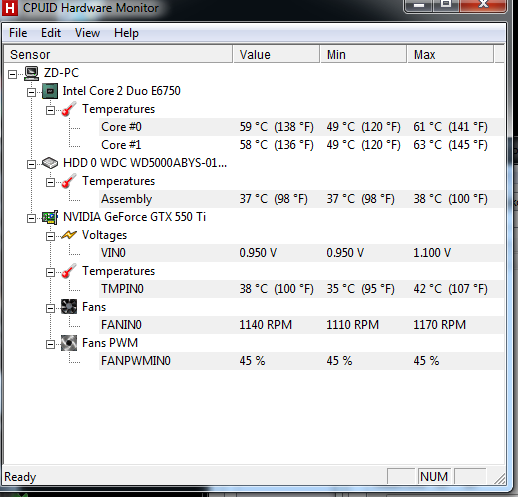The height and width of the screenshot is (497, 518).
Task: Click the Sensor column header
Action: tap(118, 54)
